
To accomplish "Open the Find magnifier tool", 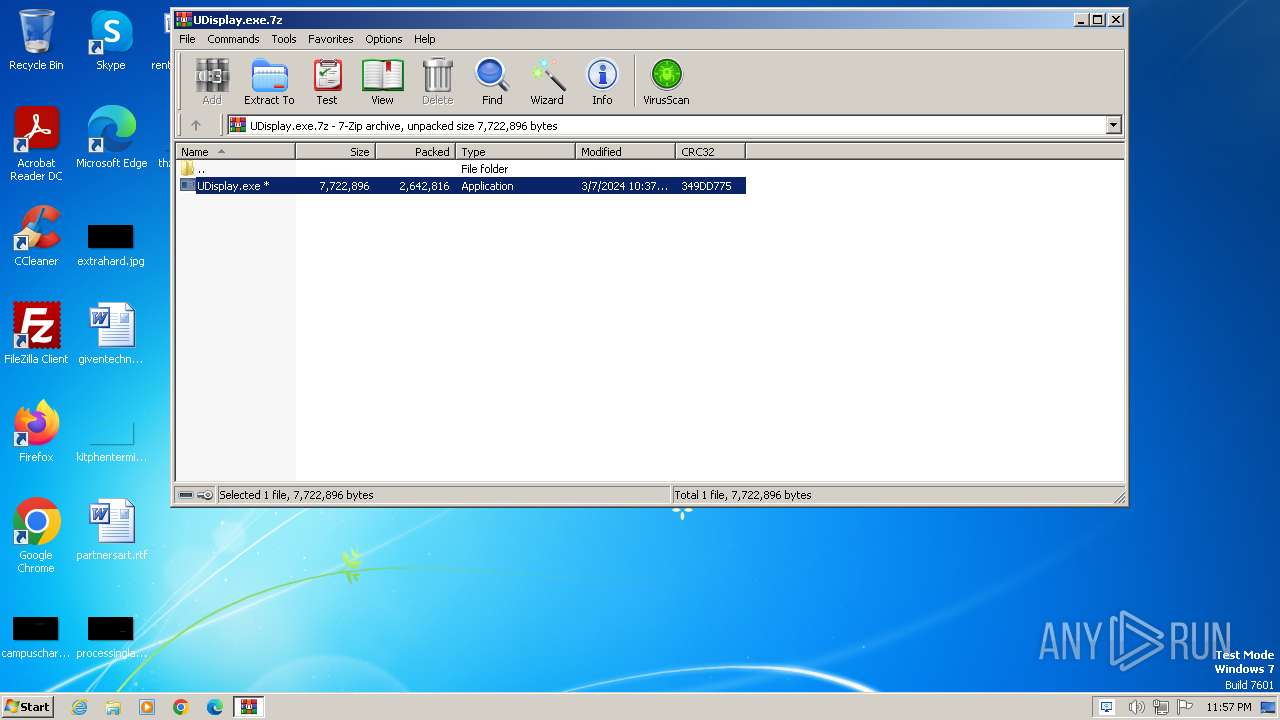I will (492, 81).
